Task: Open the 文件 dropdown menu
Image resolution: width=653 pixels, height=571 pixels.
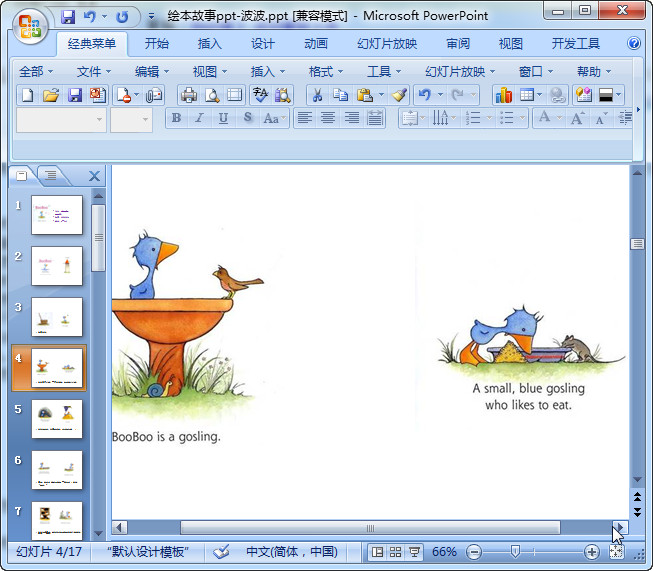Action: 94,72
